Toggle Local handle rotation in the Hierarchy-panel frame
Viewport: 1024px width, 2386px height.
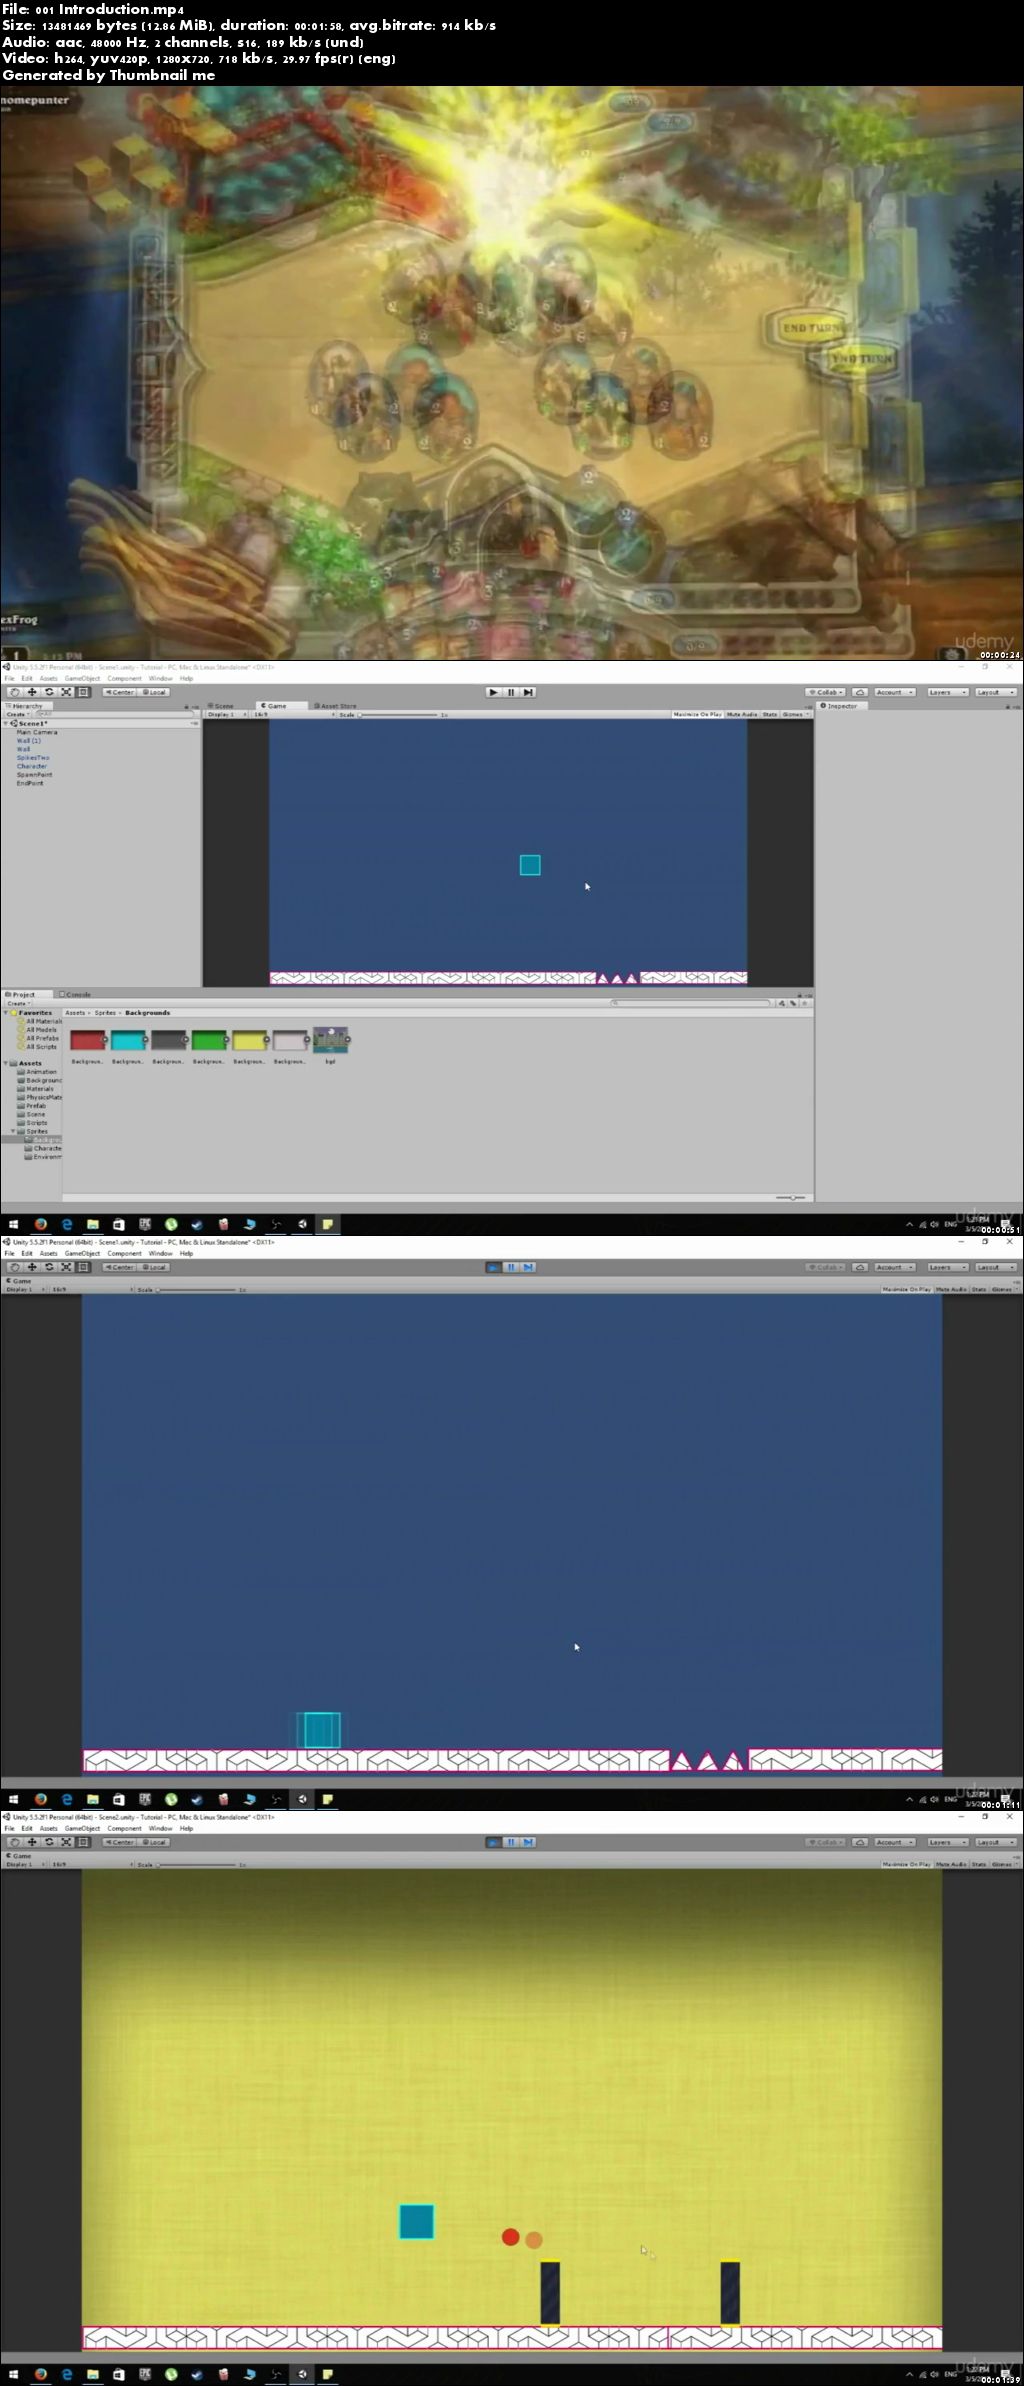(x=154, y=692)
